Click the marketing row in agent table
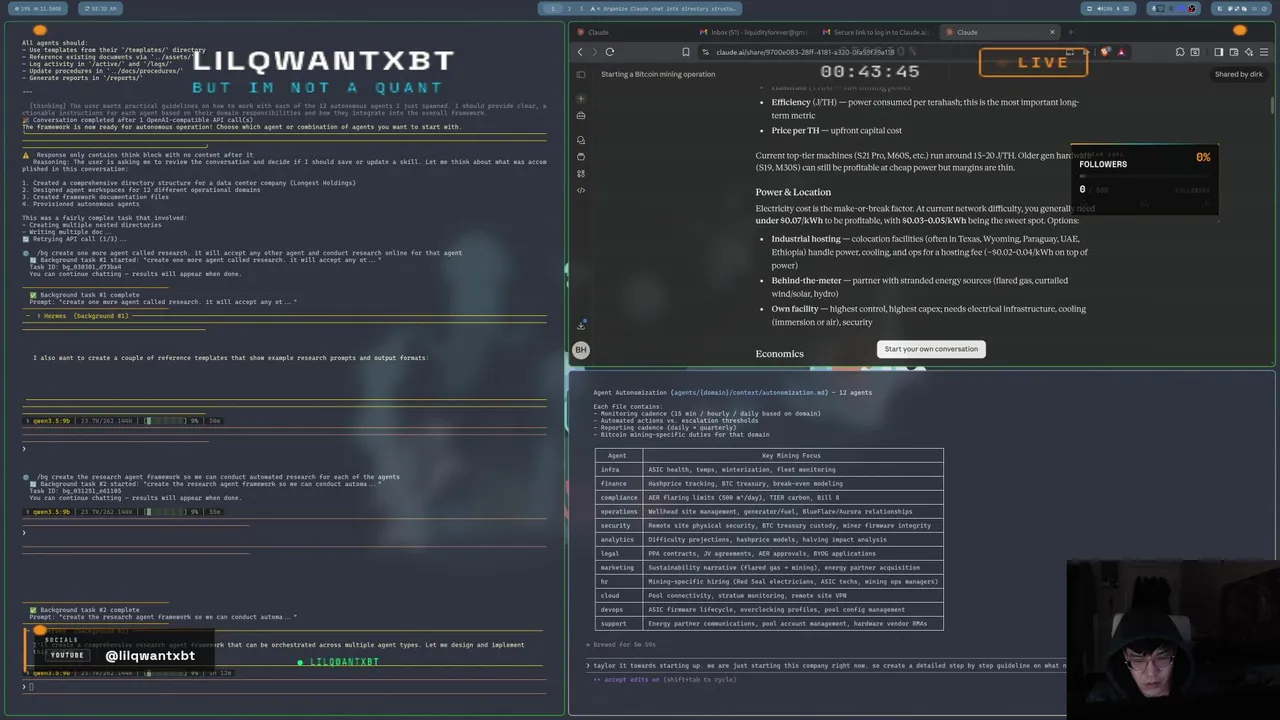This screenshot has width=1280, height=720. 769,568
